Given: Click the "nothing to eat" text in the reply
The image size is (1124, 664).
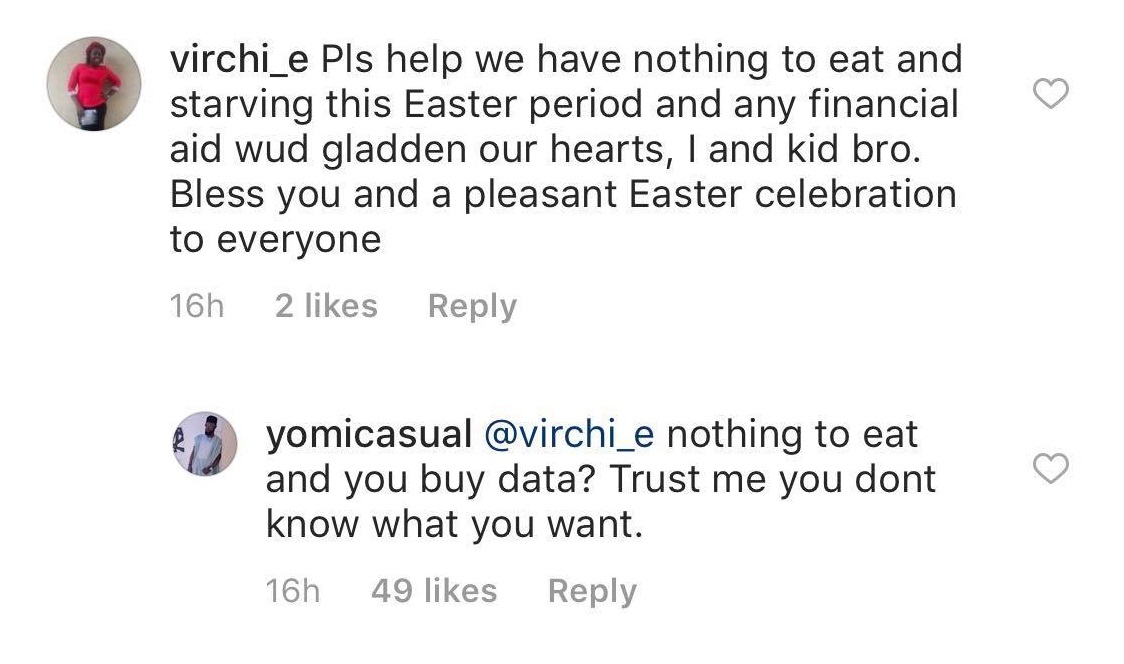Looking at the screenshot, I should coord(792,435).
